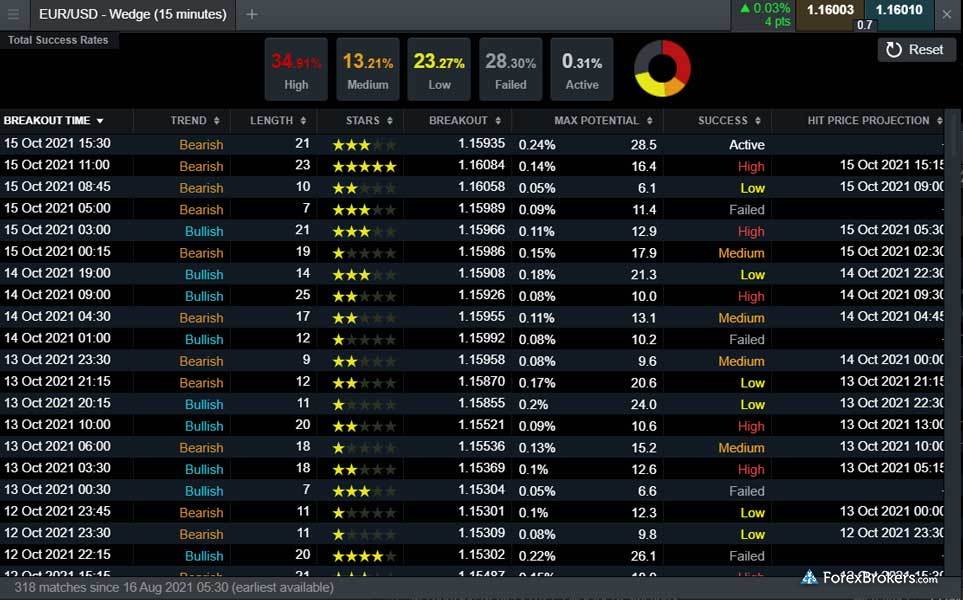Select the EUR/USD Wedge tab
The image size is (963, 600).
coord(132,14)
